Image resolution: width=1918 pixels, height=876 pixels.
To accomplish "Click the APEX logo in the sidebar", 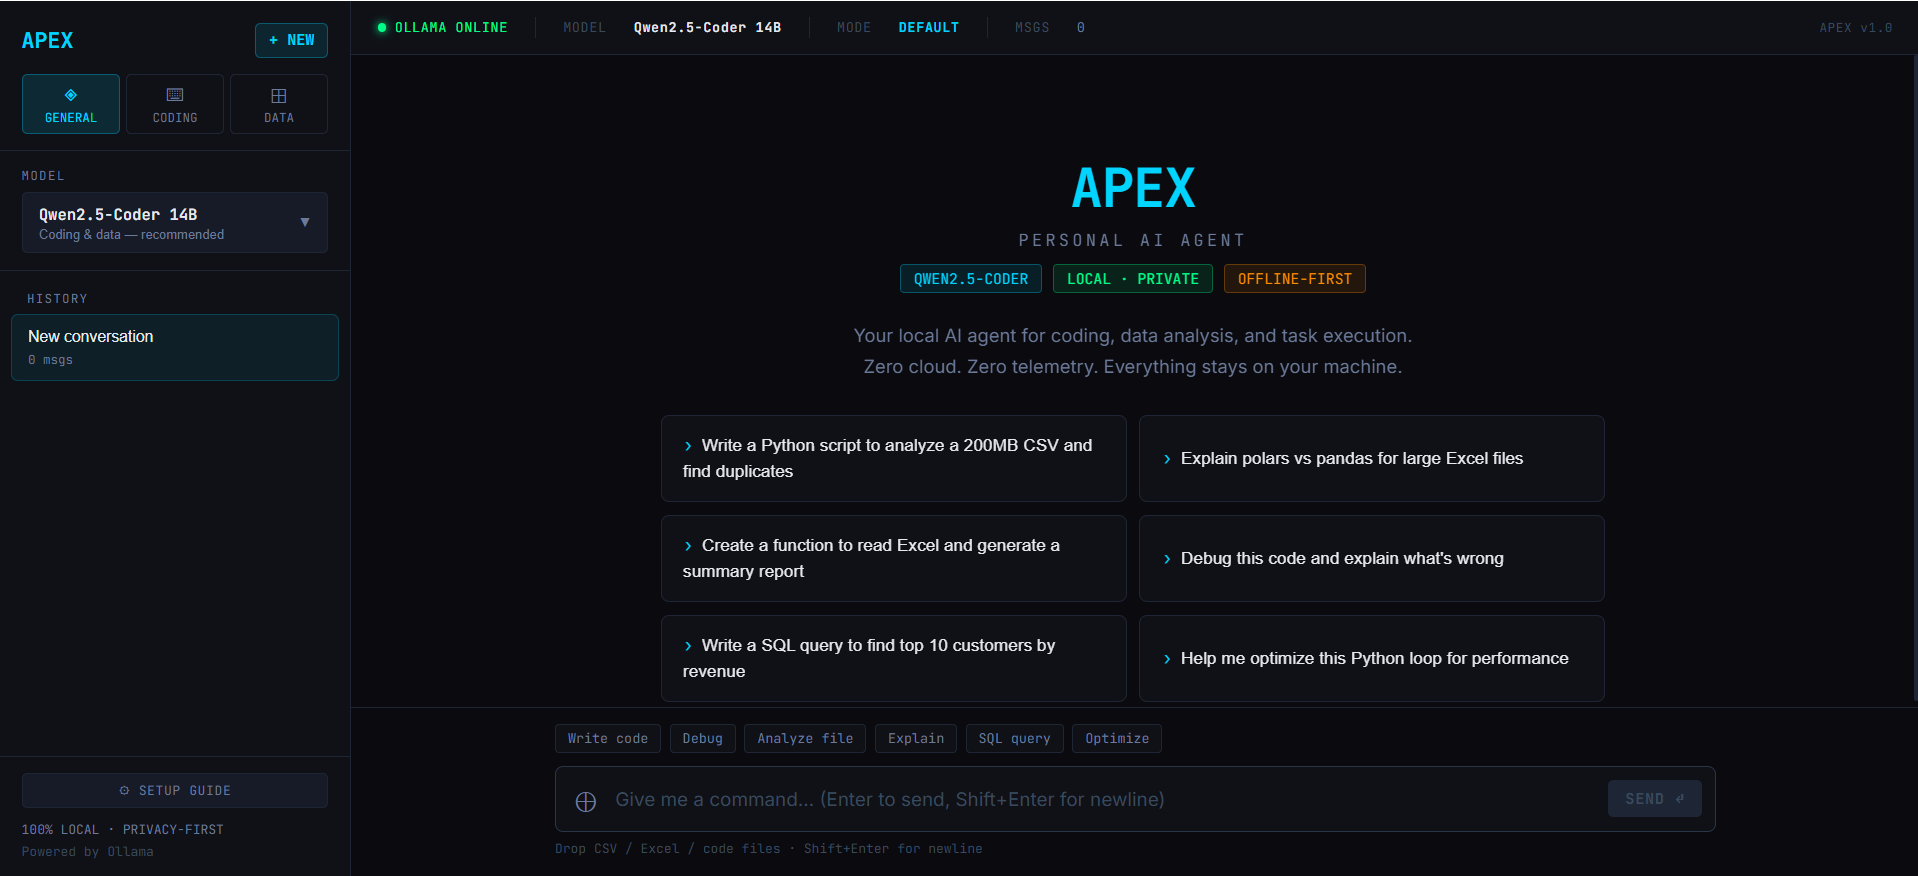I will (x=47, y=40).
